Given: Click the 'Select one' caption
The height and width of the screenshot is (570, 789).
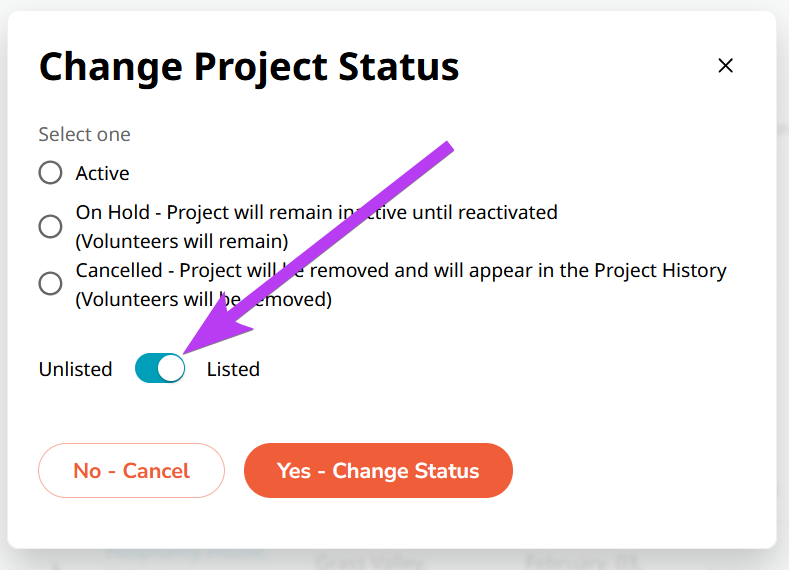Looking at the screenshot, I should tap(84, 134).
